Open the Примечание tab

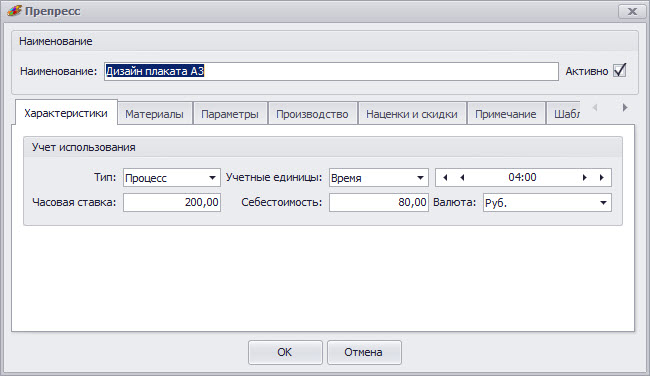(506, 114)
